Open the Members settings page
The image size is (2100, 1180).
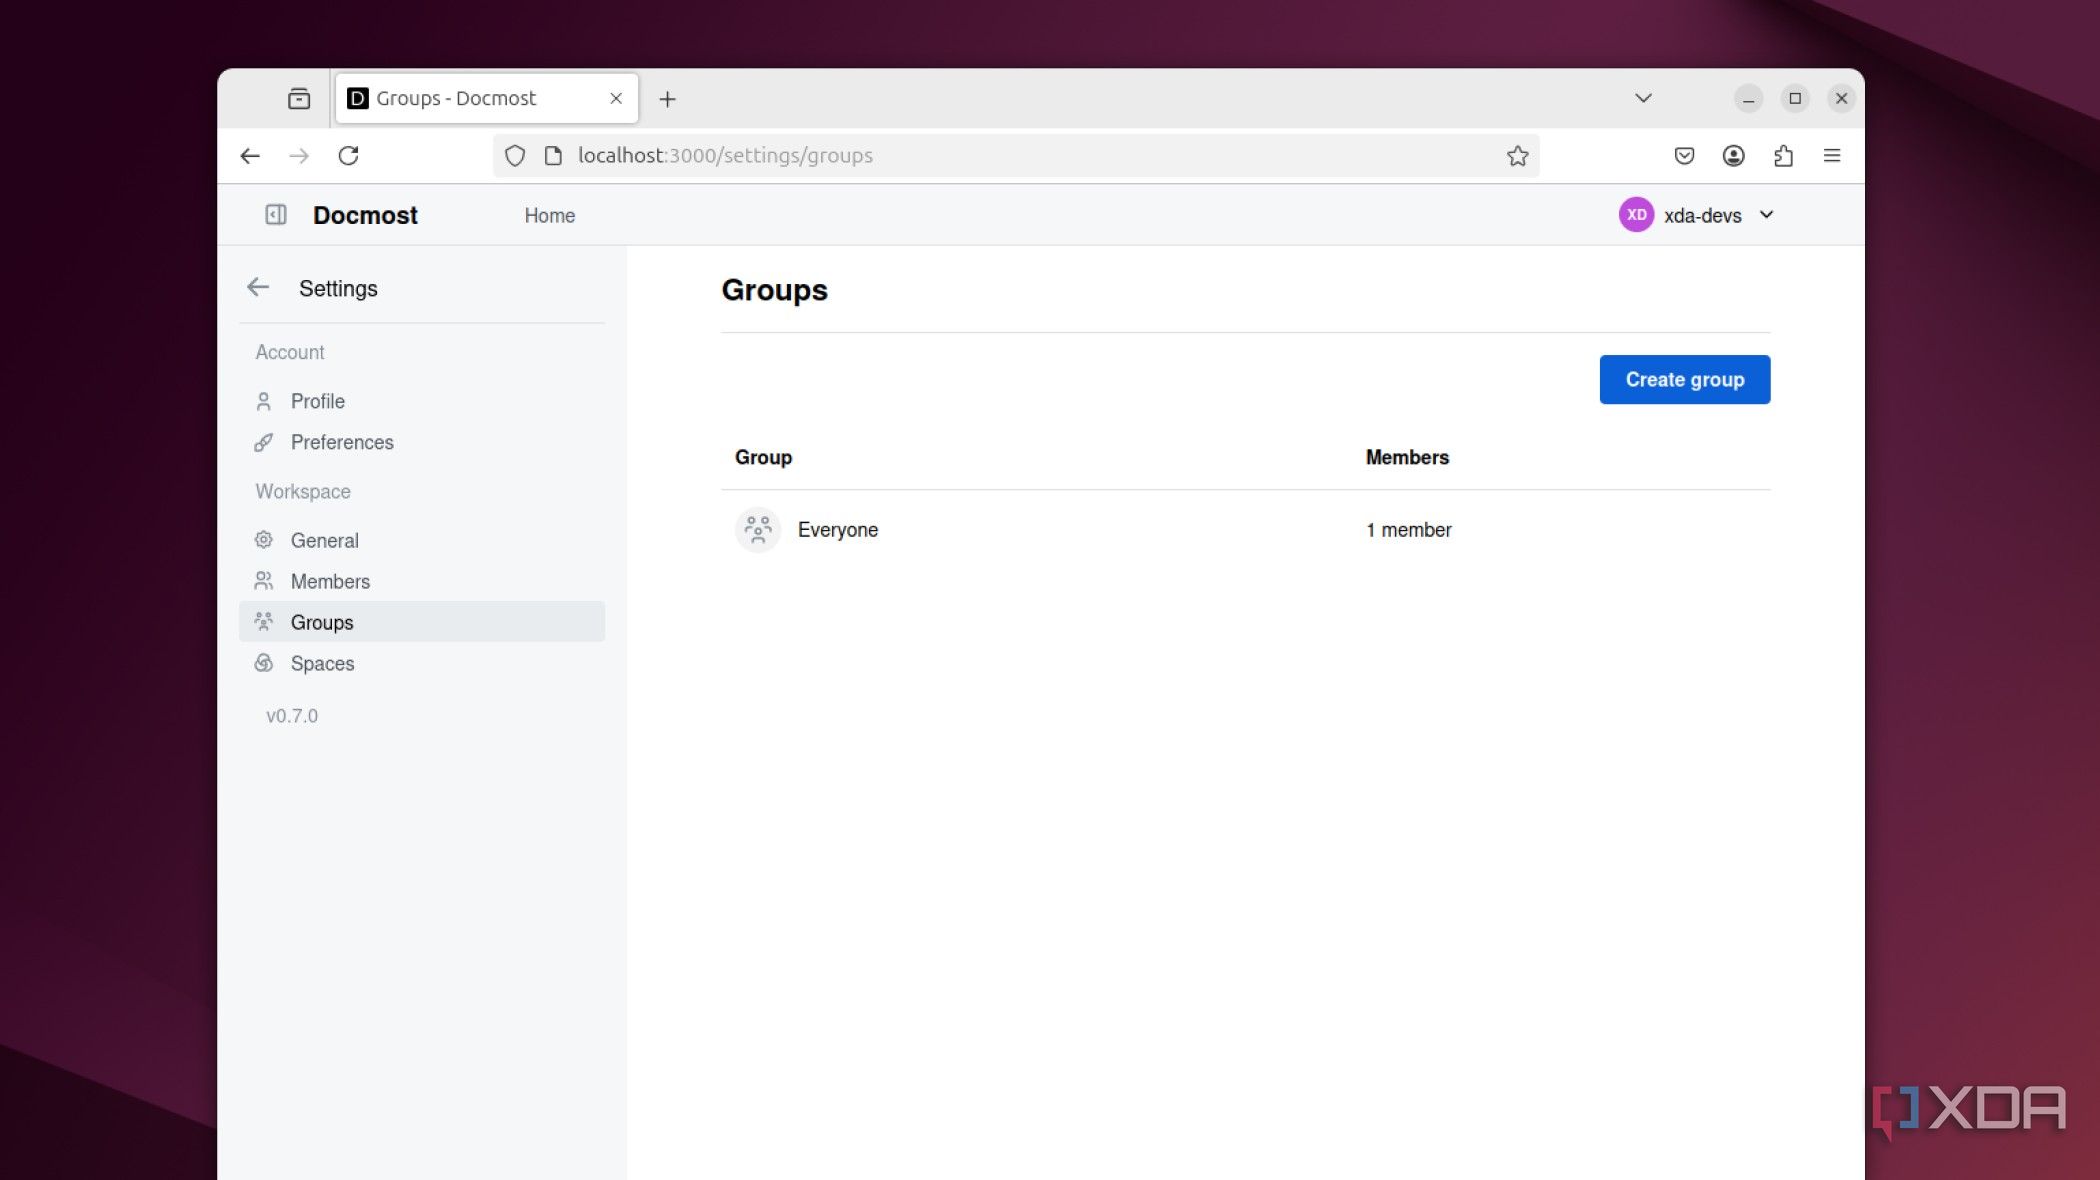[422, 581]
